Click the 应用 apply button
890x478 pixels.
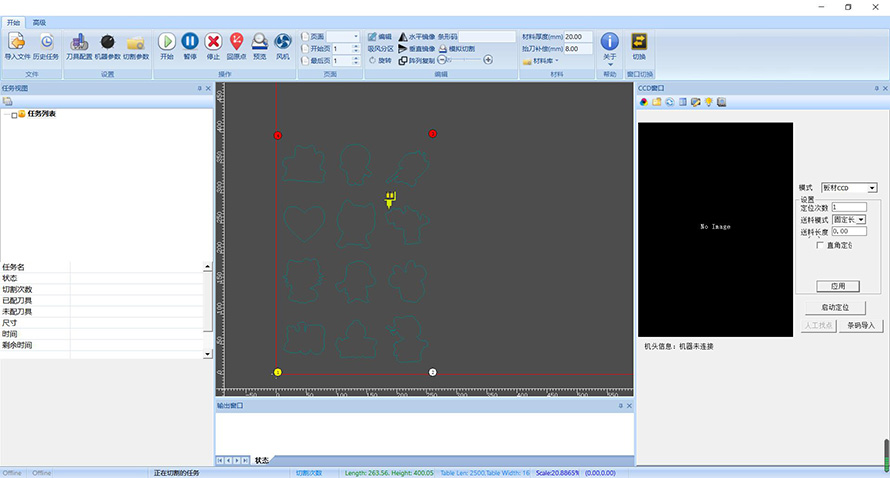tap(837, 286)
